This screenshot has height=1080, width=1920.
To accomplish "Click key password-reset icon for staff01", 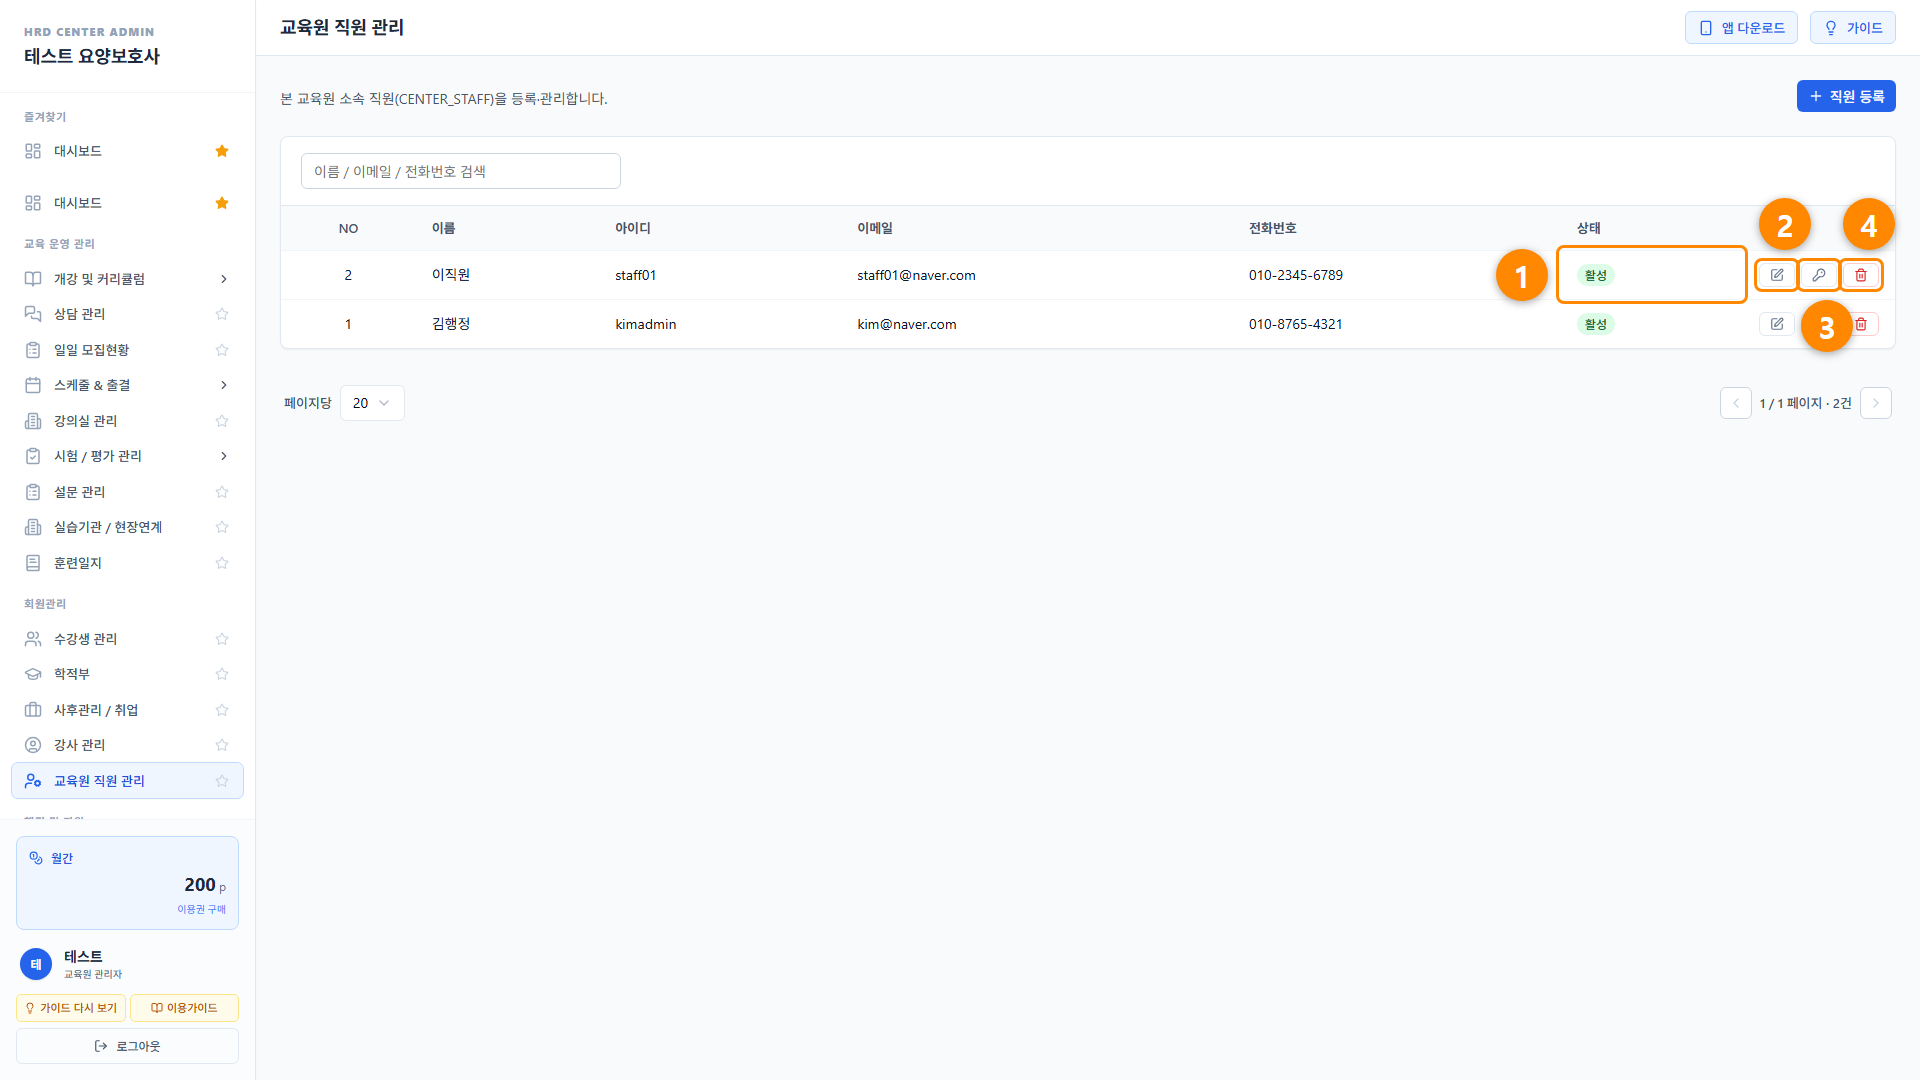I will click(1819, 275).
